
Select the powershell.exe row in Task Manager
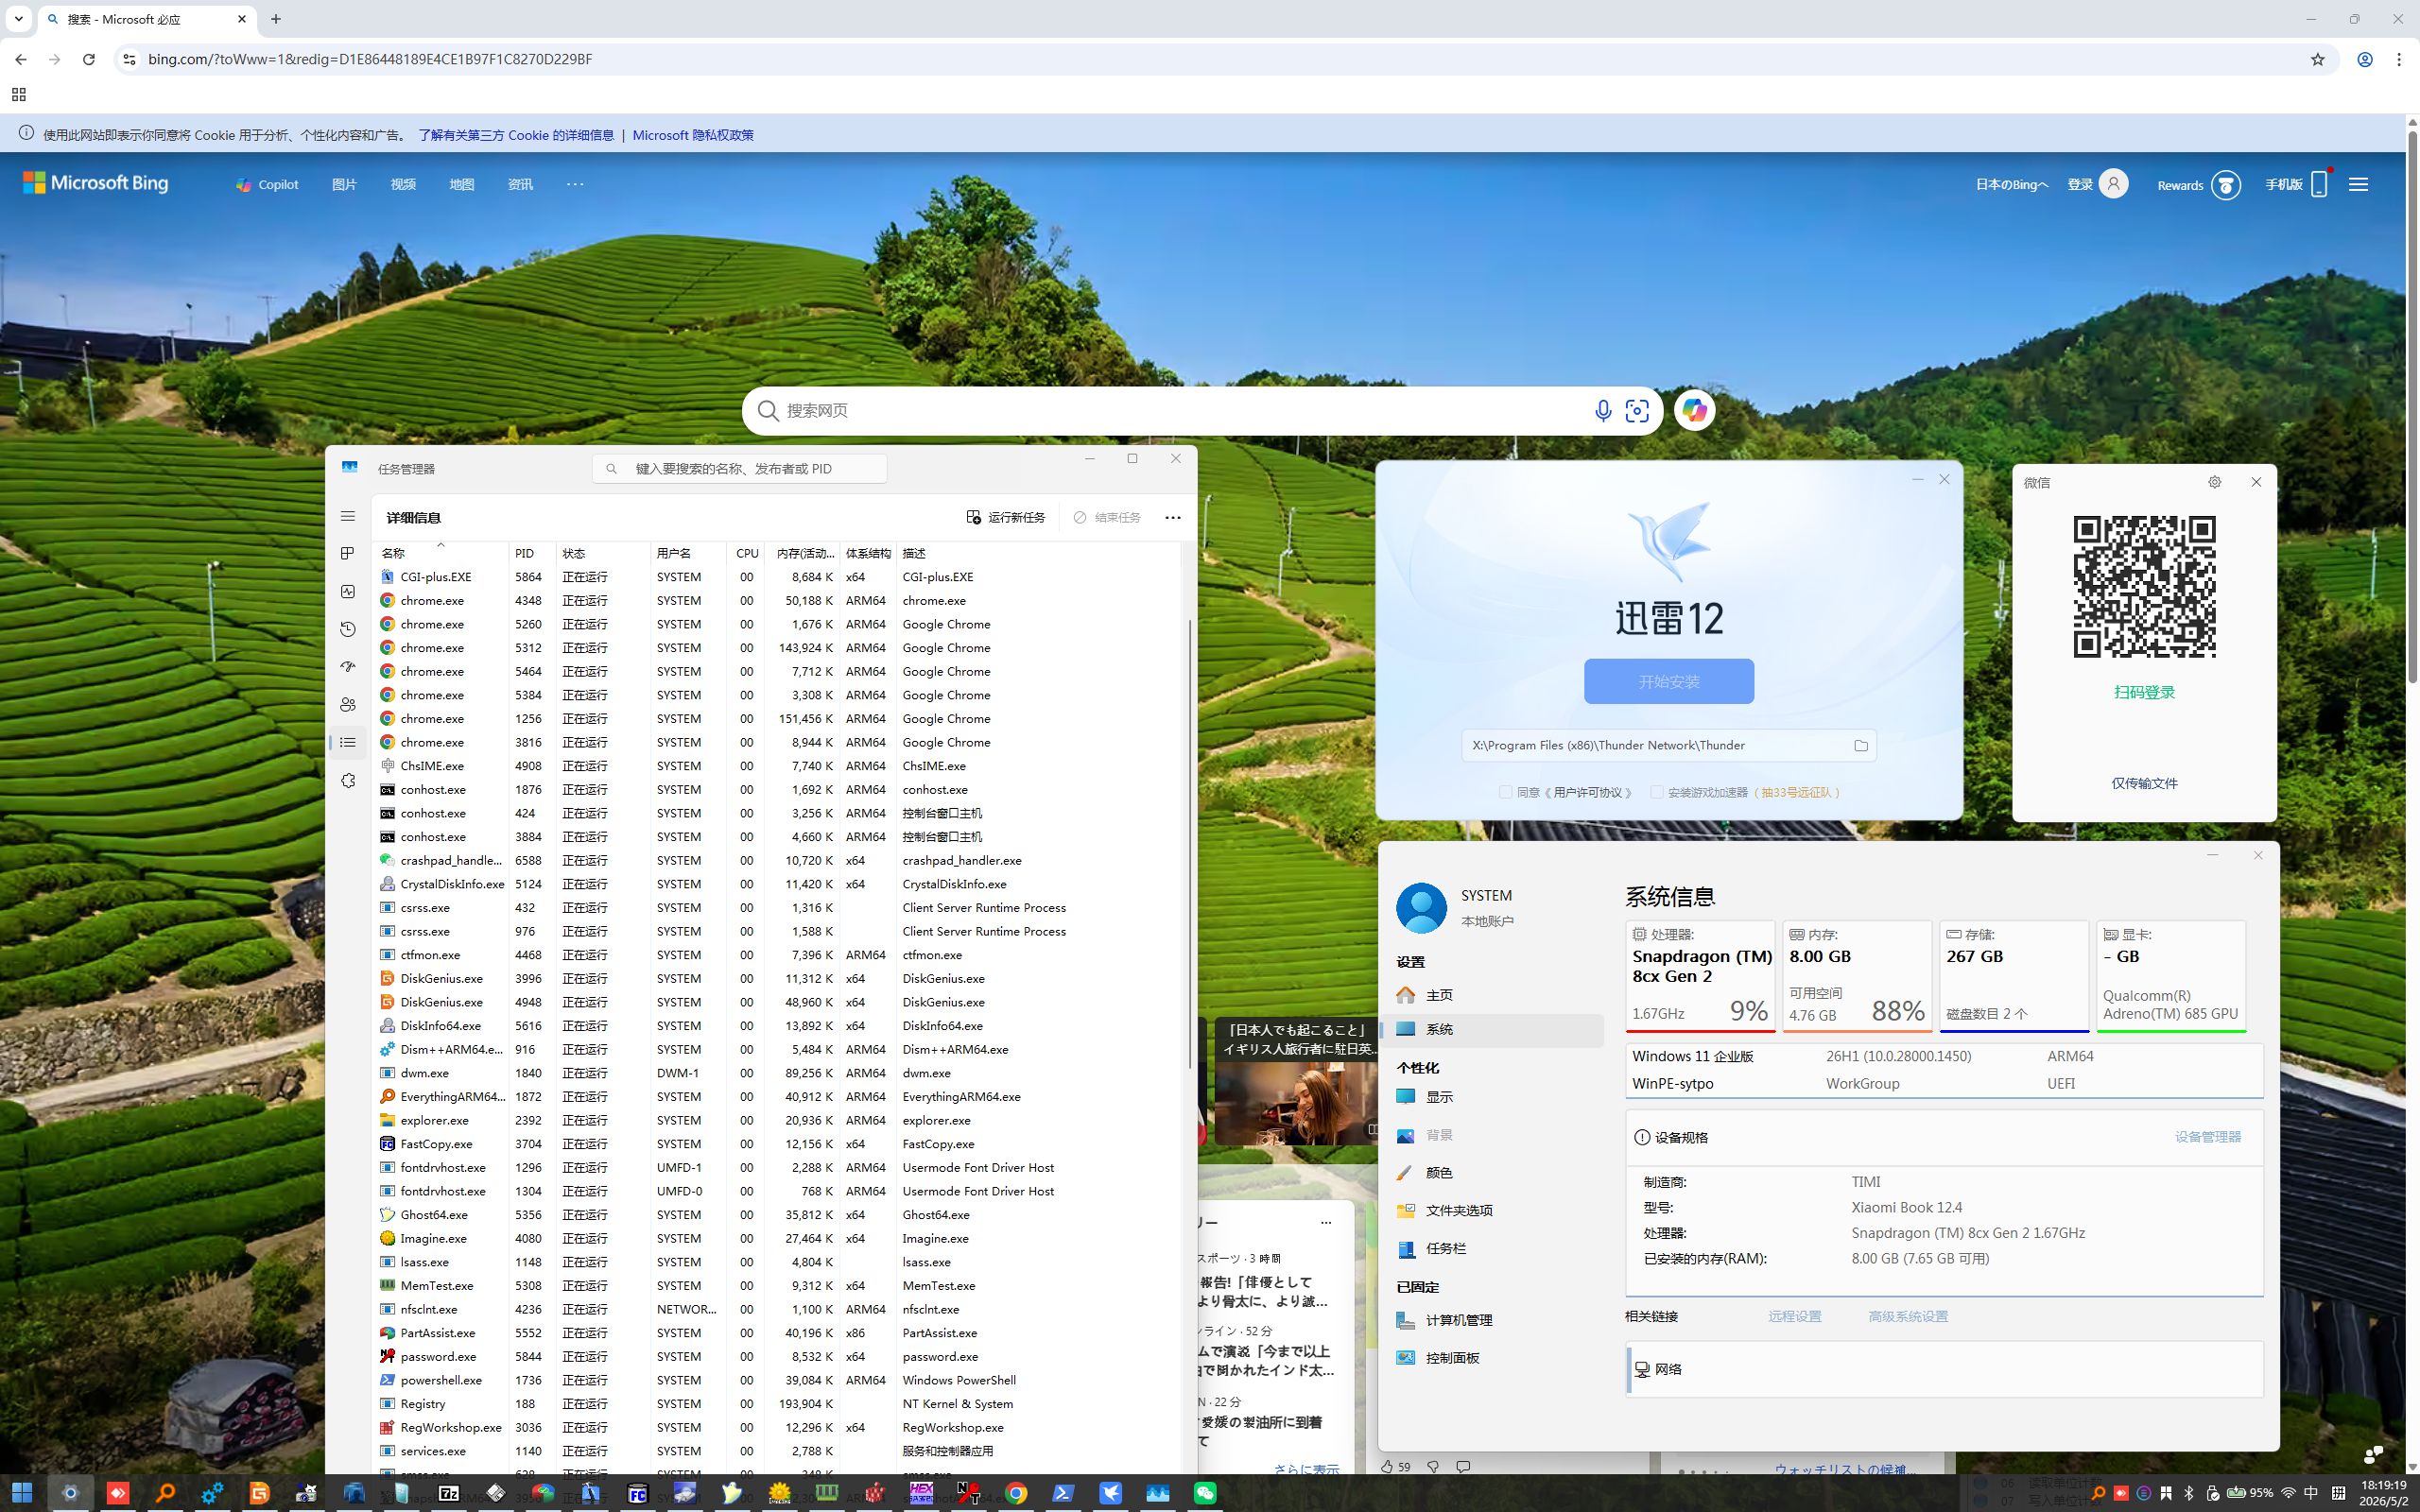pyautogui.click(x=776, y=1381)
